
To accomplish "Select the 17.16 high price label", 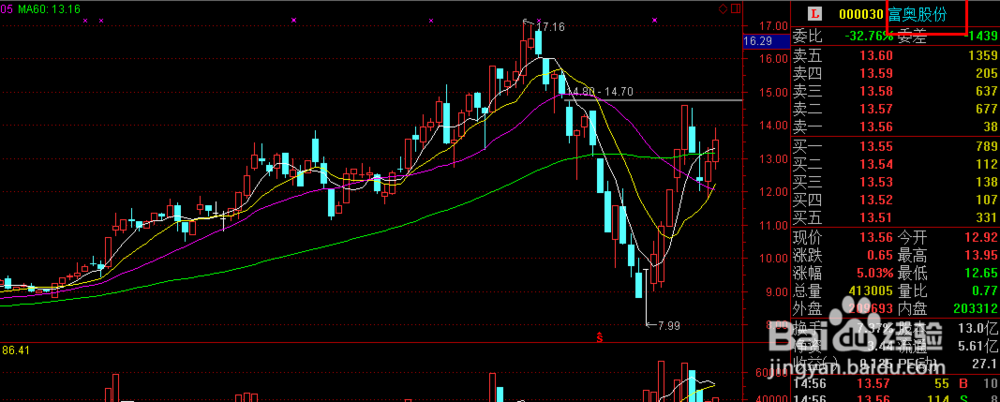I will click(x=551, y=27).
